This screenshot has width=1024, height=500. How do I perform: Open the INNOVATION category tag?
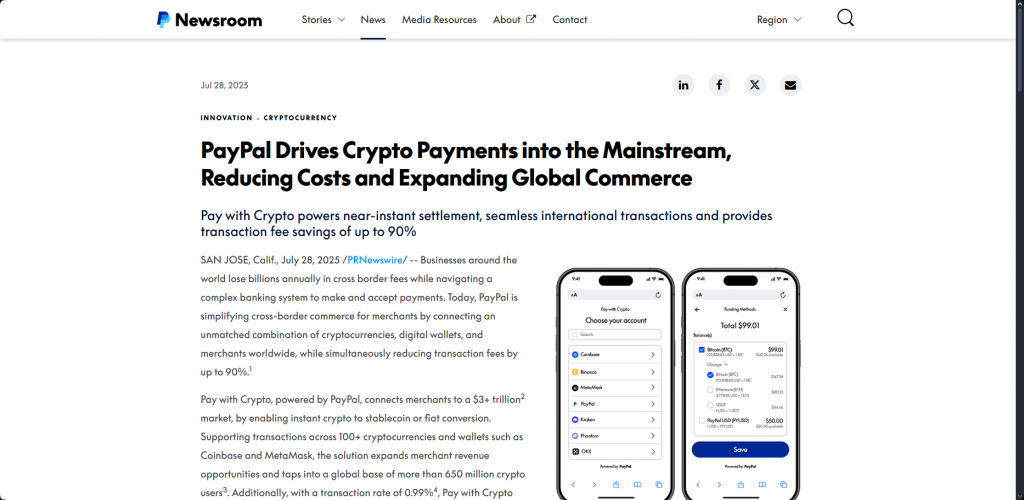pyautogui.click(x=226, y=118)
